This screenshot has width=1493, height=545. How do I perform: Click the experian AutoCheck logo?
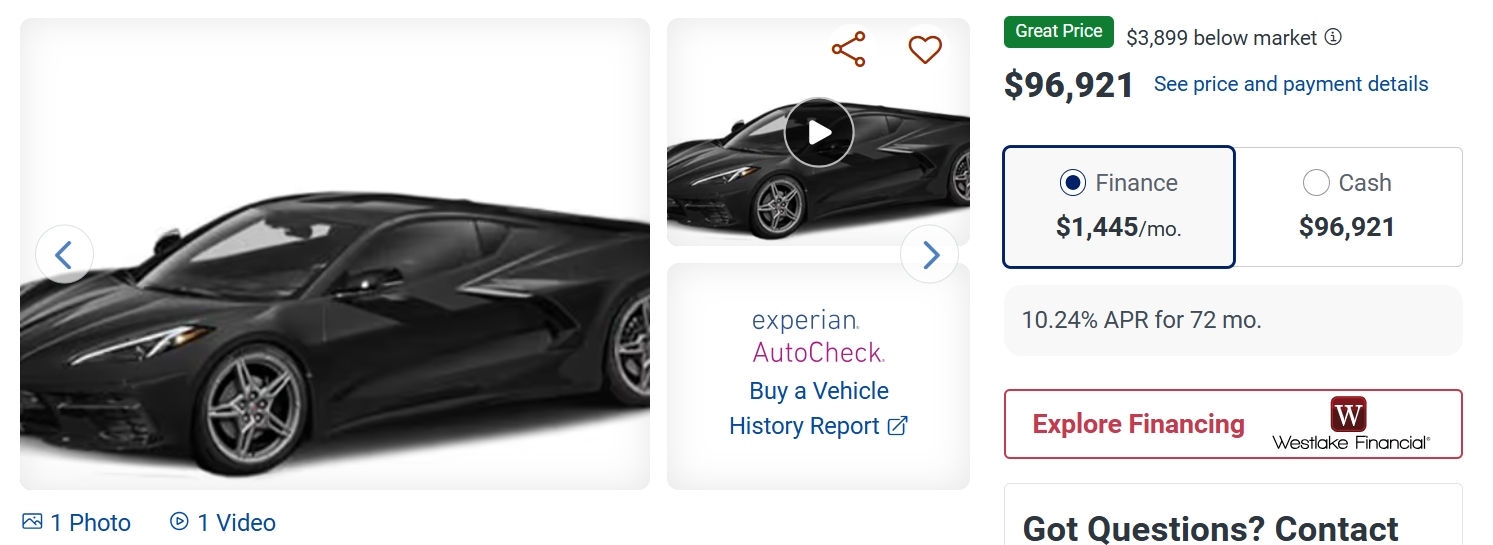tap(818, 336)
